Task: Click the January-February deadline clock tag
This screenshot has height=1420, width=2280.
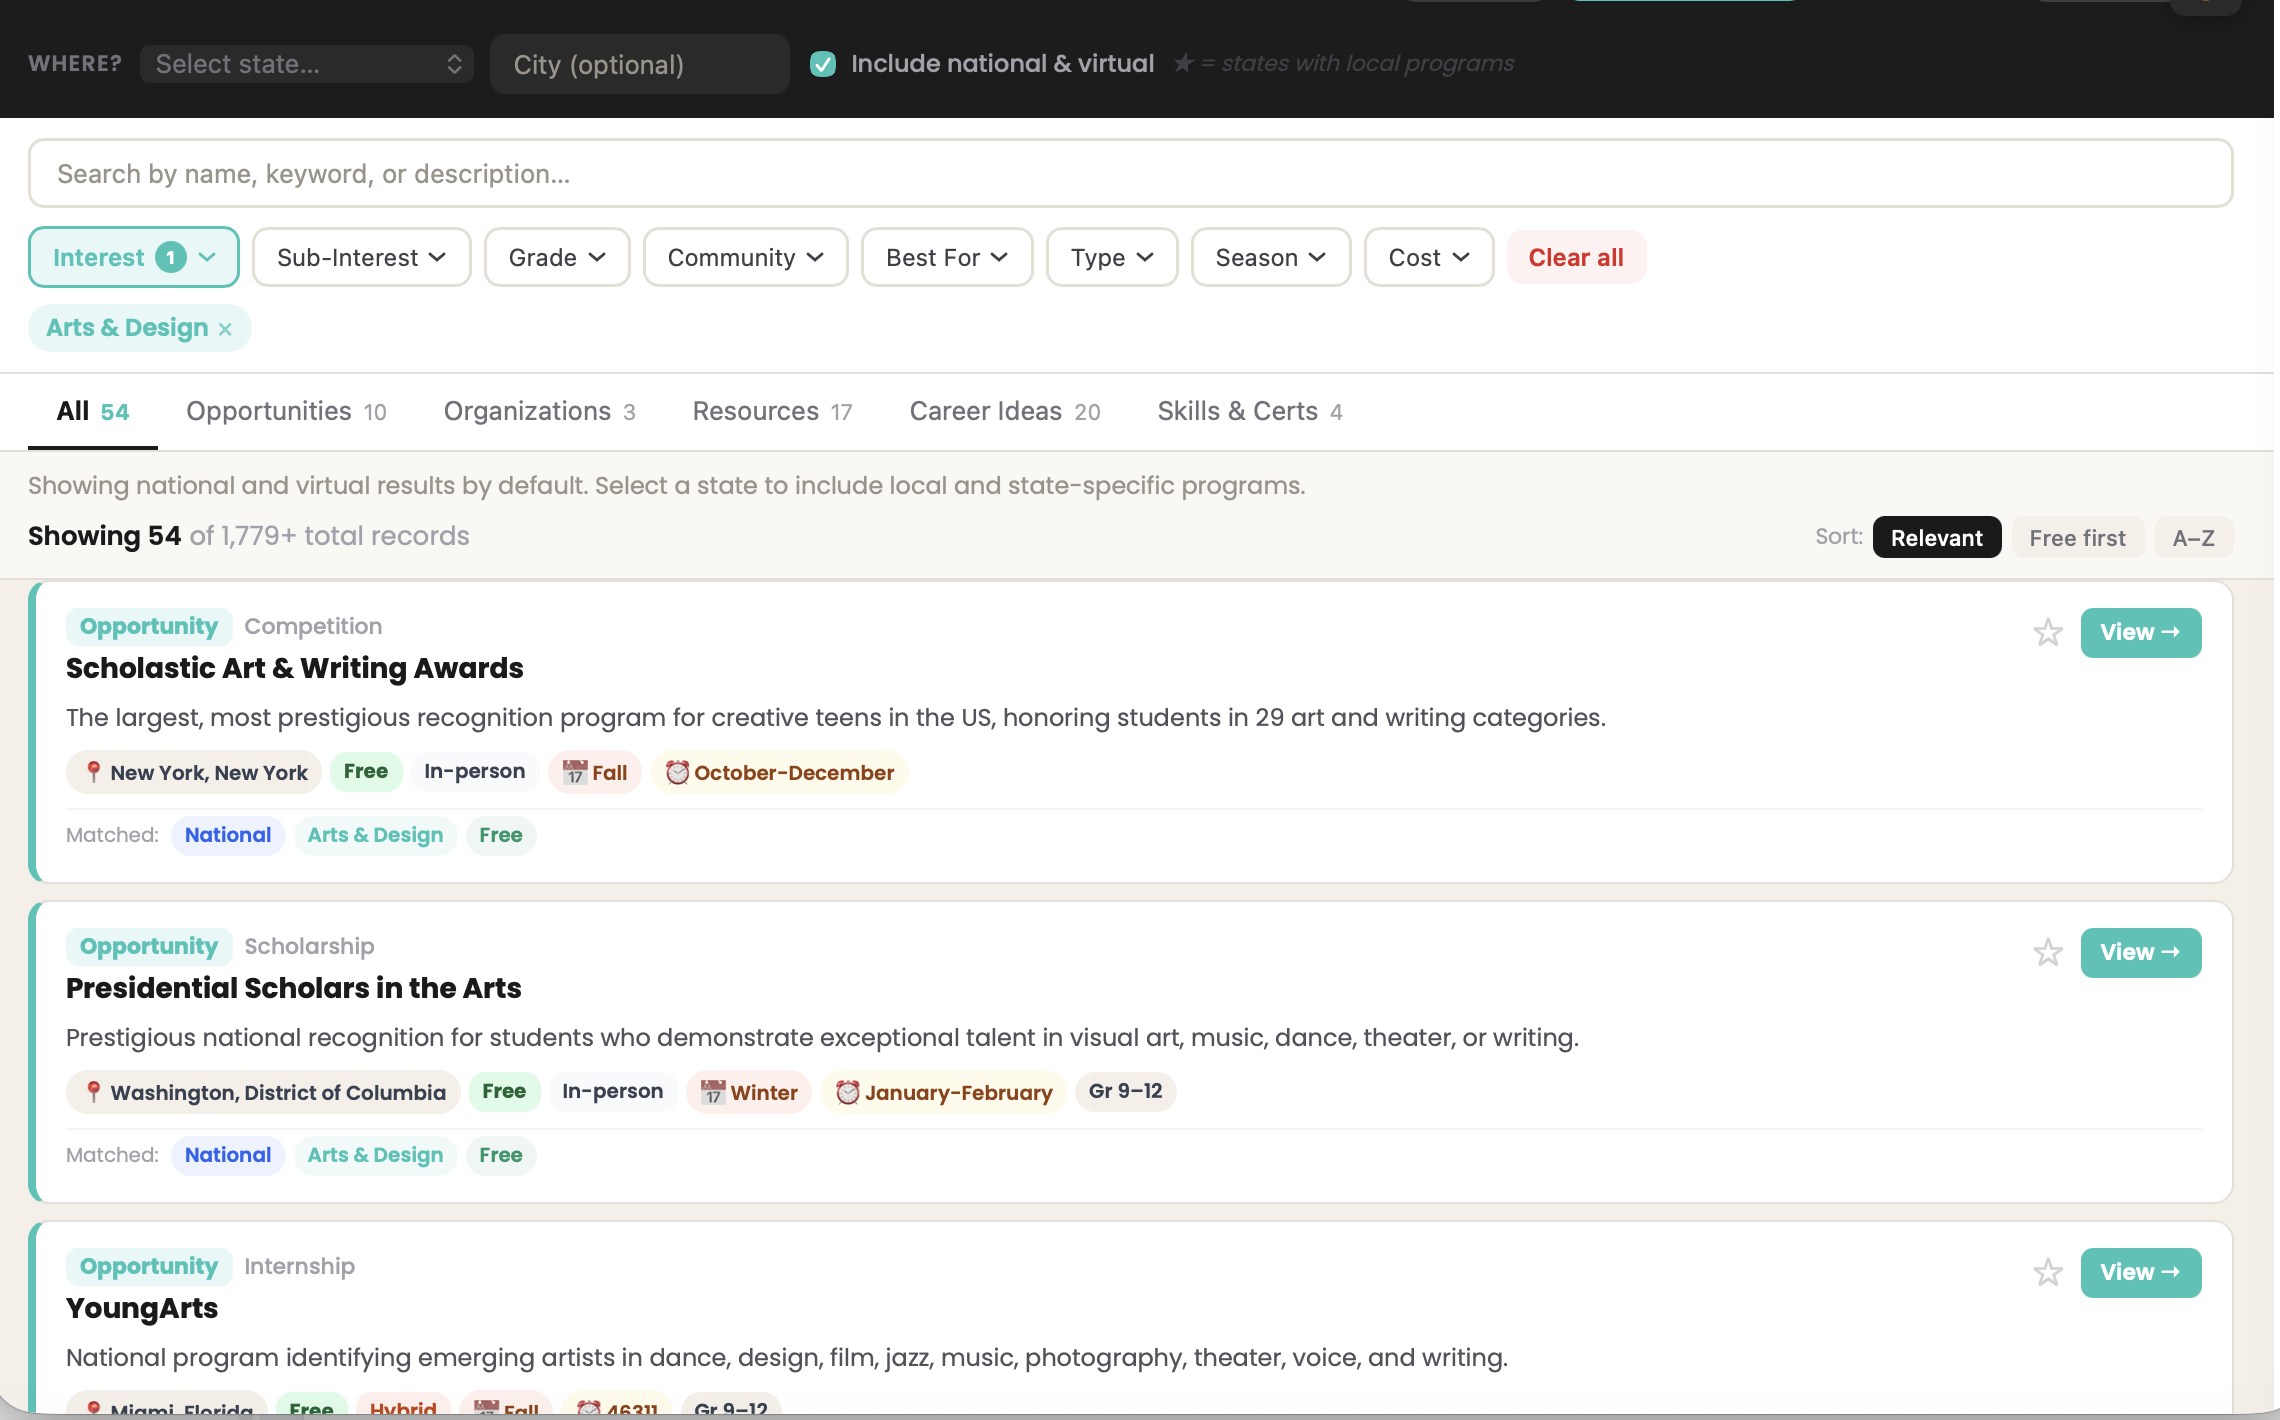Action: point(943,1092)
